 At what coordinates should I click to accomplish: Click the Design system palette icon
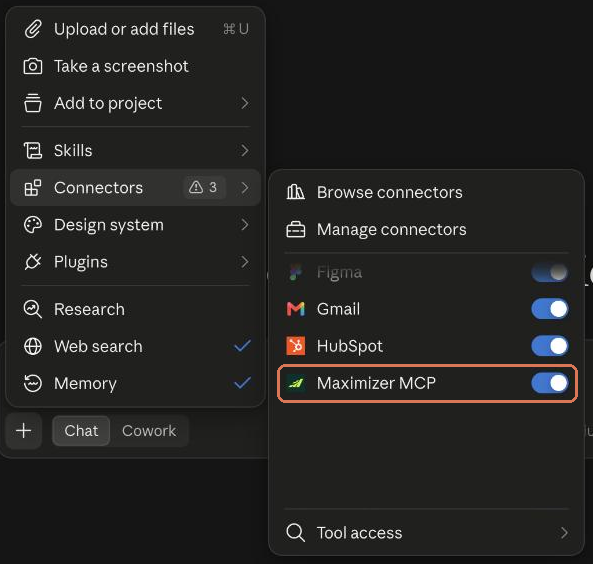(33, 225)
